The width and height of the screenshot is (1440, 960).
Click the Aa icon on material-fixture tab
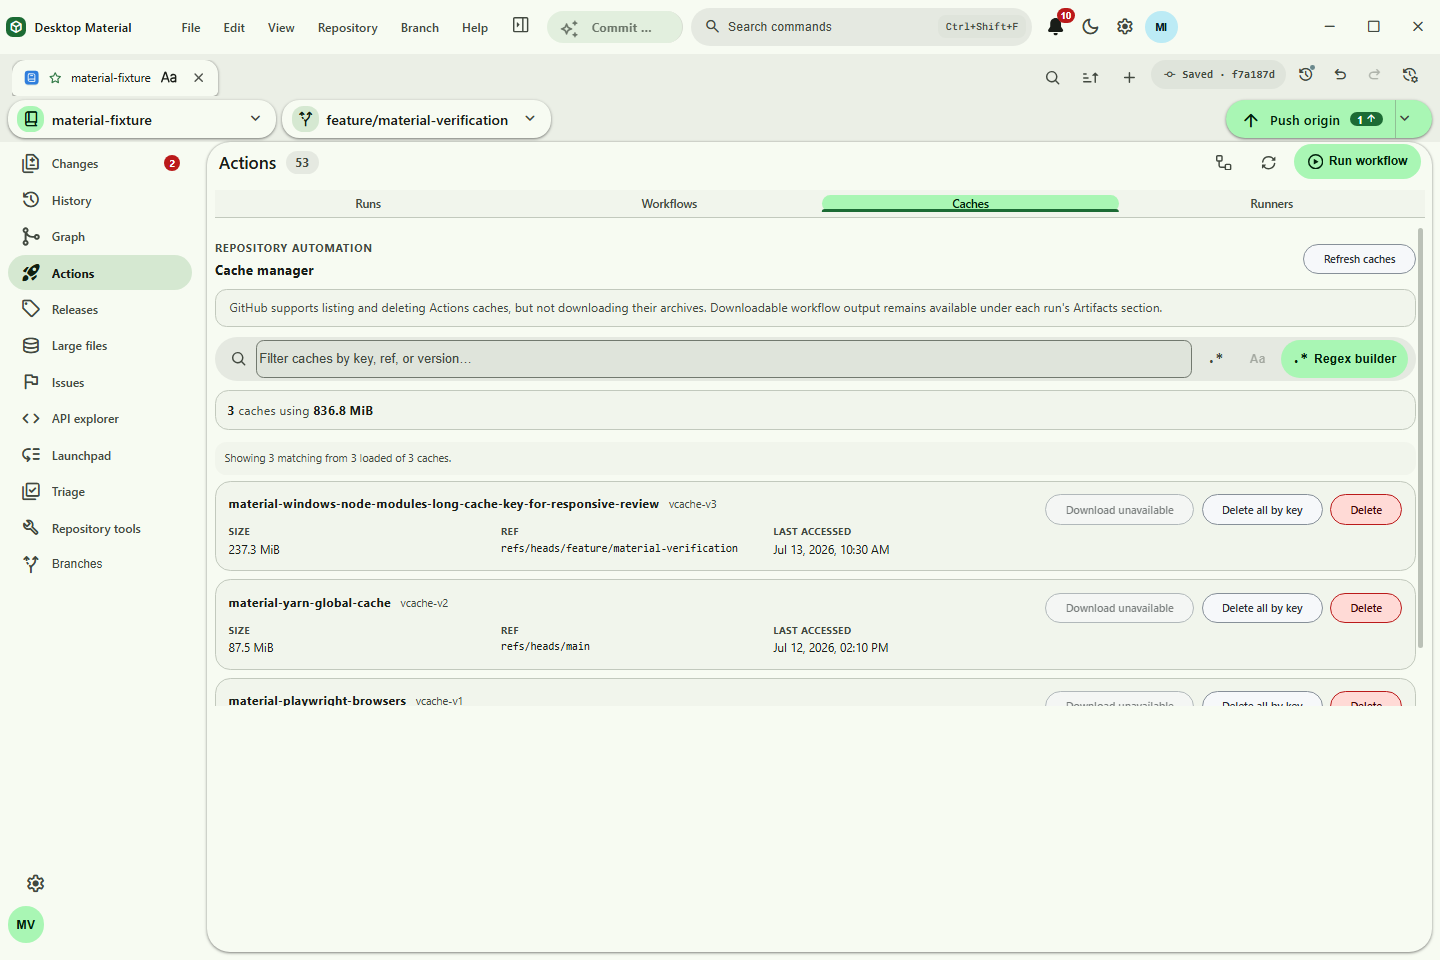pos(169,78)
